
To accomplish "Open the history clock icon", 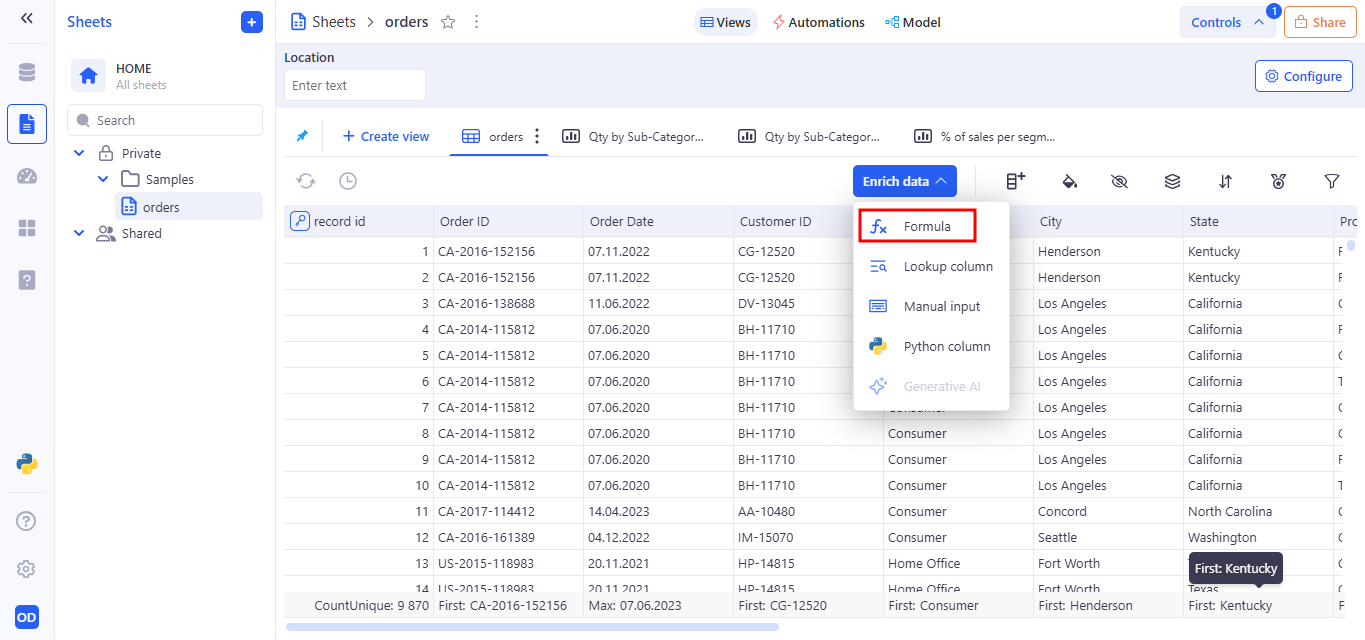I will pos(347,181).
